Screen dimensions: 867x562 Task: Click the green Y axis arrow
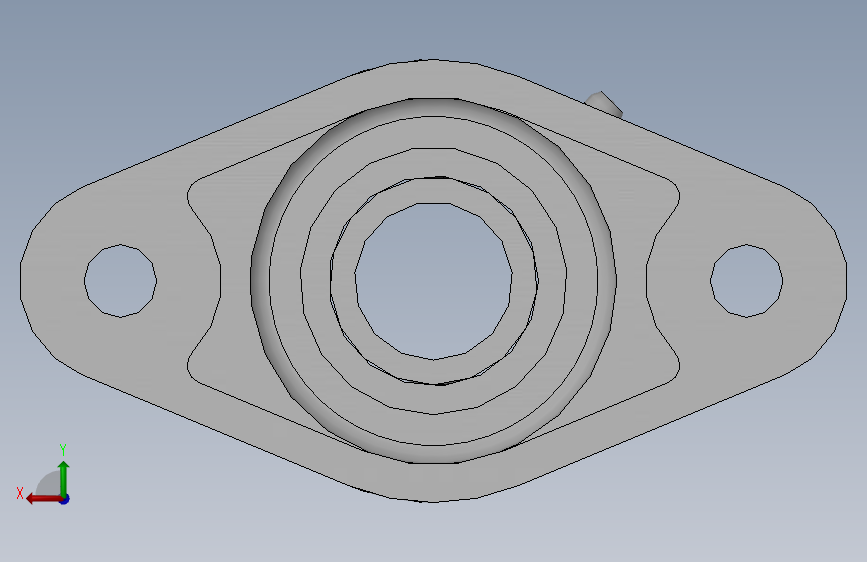click(x=64, y=478)
